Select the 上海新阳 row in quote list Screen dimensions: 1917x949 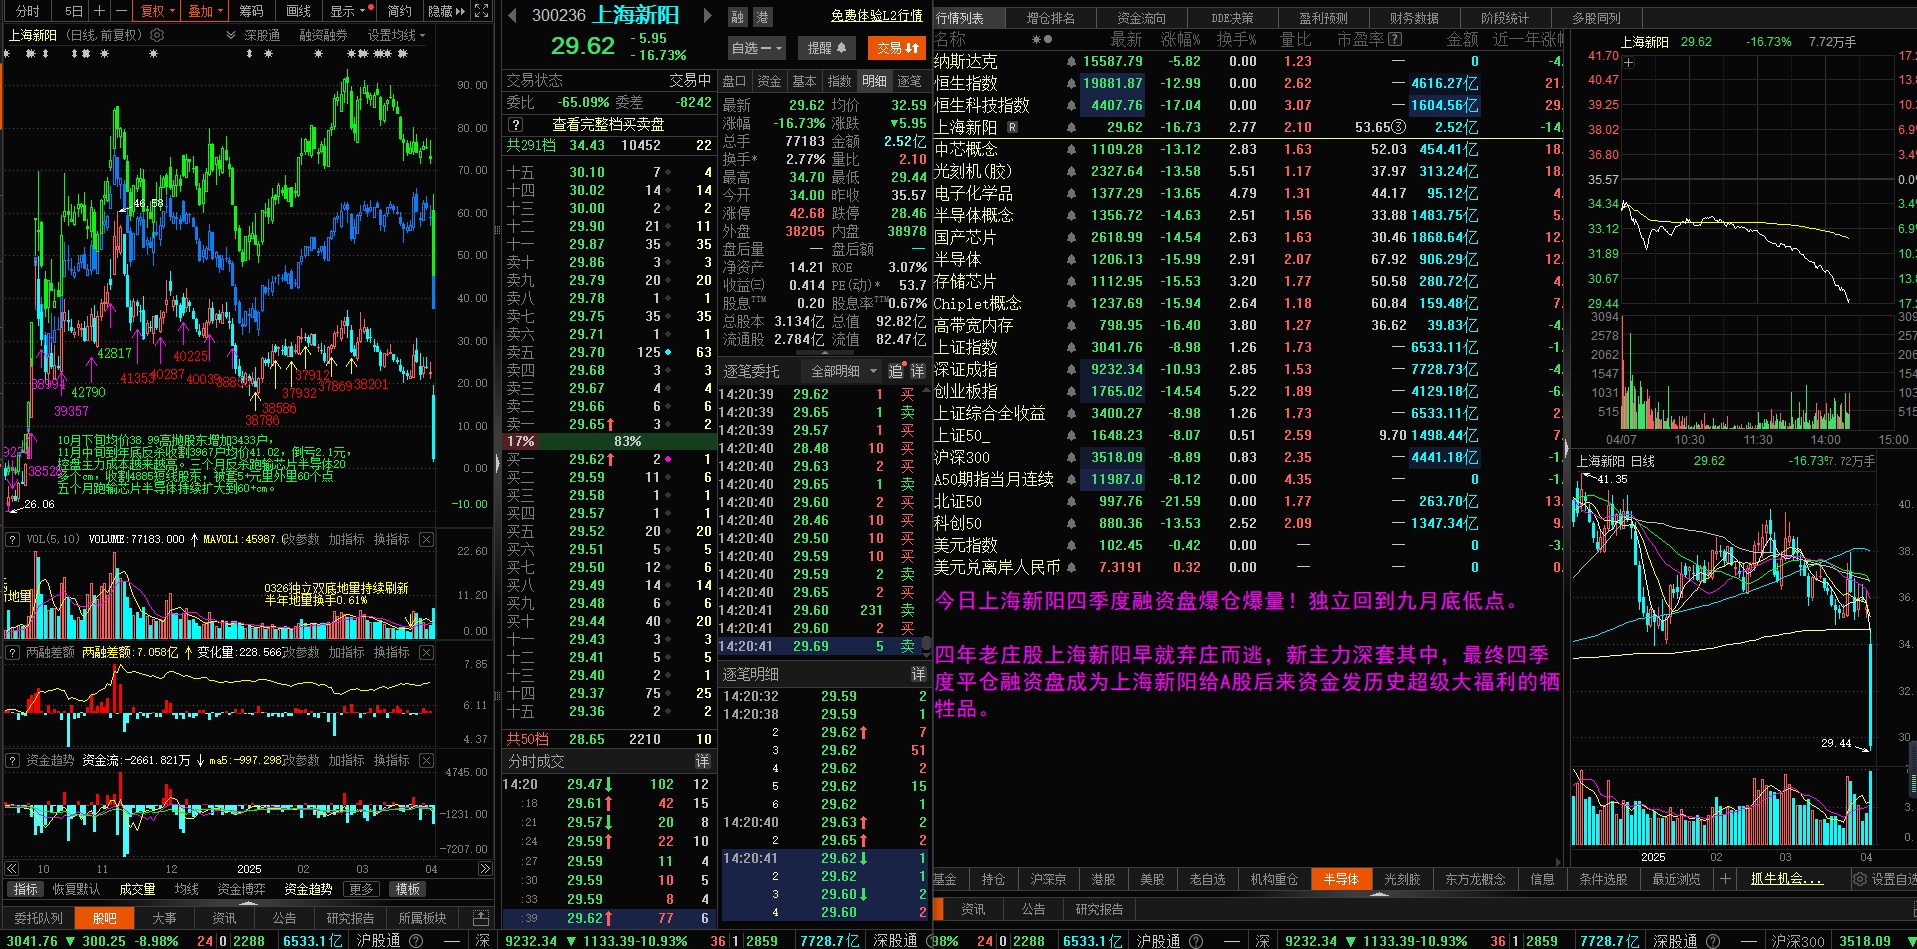(1249, 128)
